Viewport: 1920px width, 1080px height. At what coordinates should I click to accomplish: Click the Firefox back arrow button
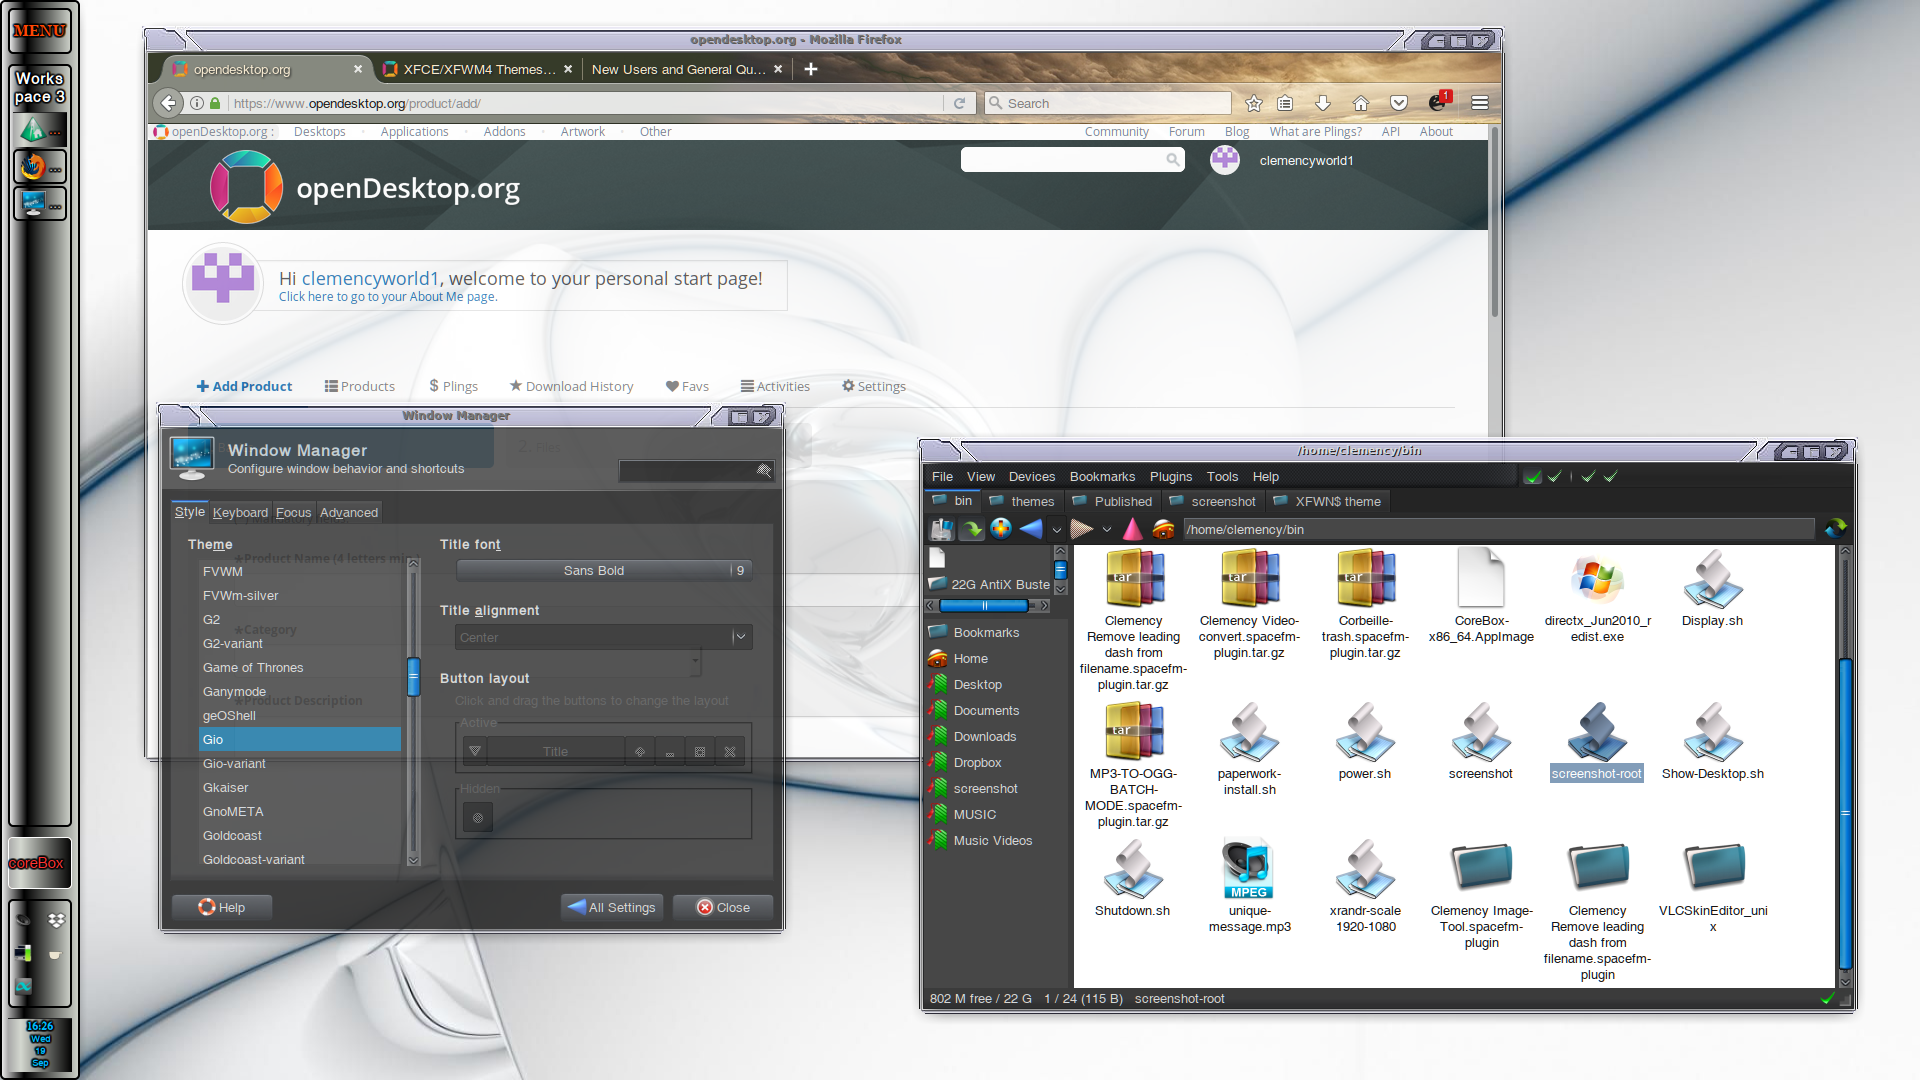pos(168,103)
